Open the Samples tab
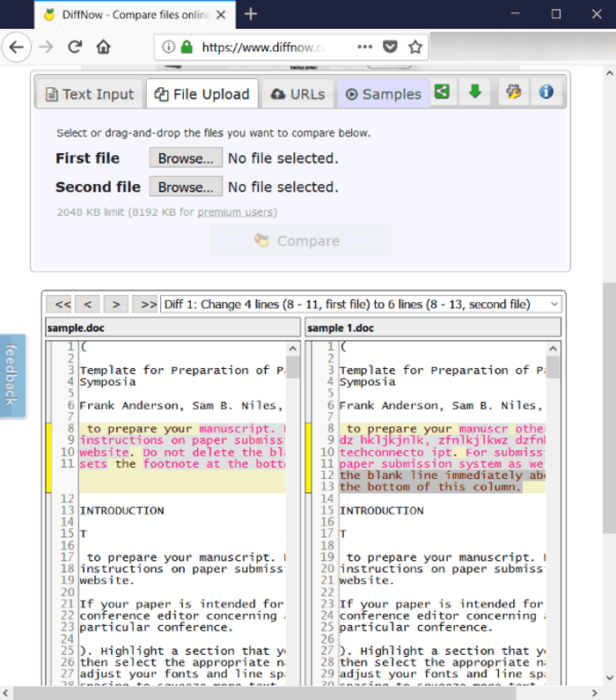This screenshot has height=700, width=616. click(383, 94)
